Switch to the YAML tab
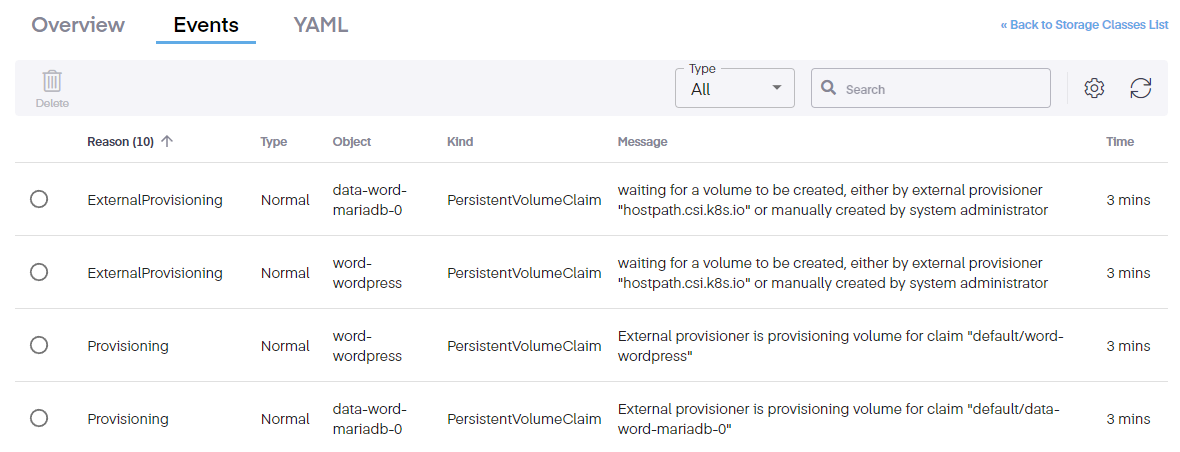The height and width of the screenshot is (452, 1180). pos(320,25)
